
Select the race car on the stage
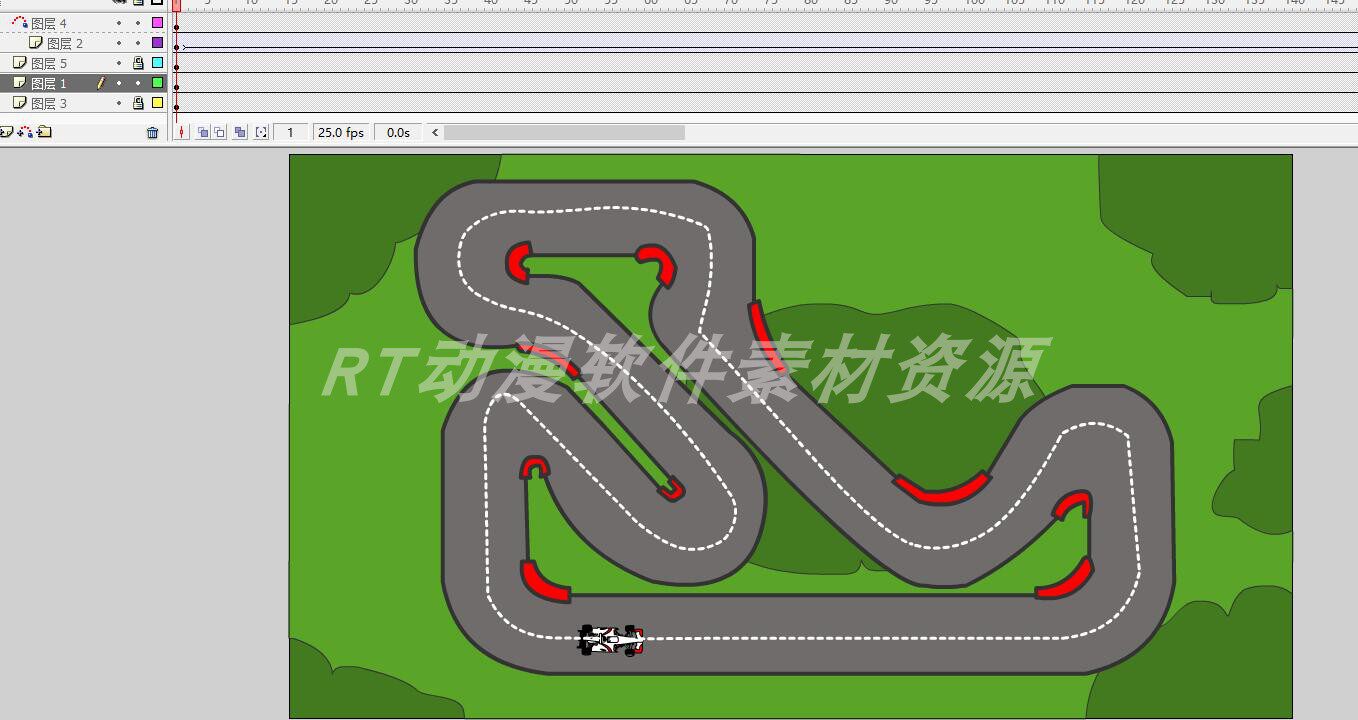point(610,640)
